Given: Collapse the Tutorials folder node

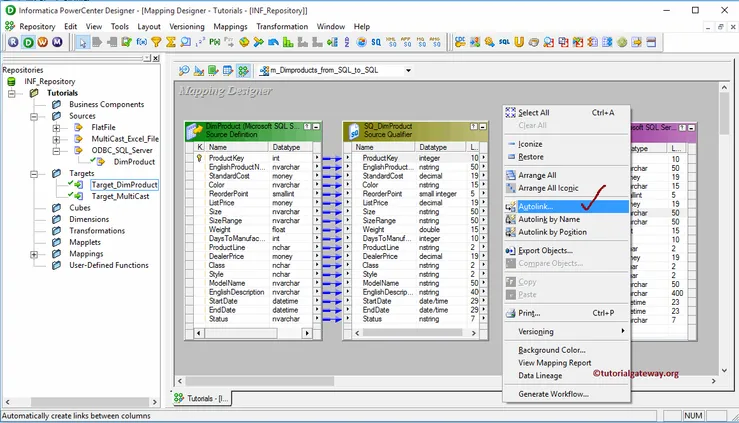Looking at the screenshot, I should tap(12, 93).
